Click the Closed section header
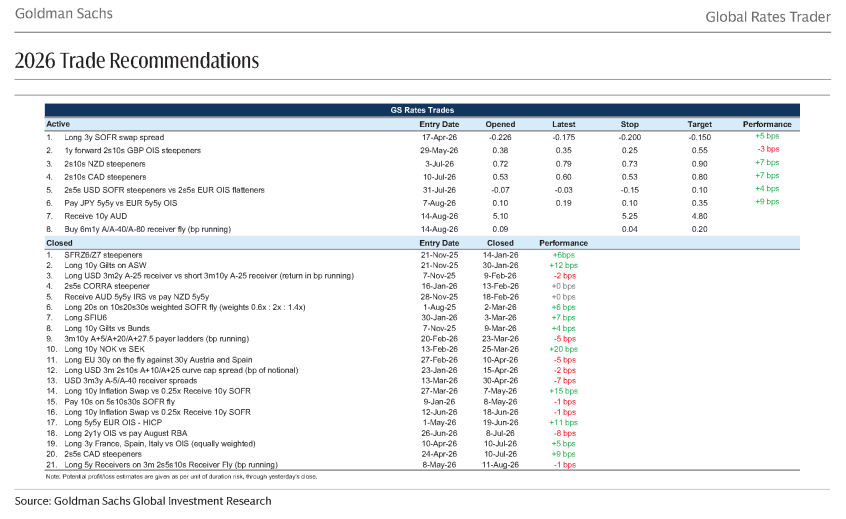The width and height of the screenshot is (846, 519). (x=59, y=243)
